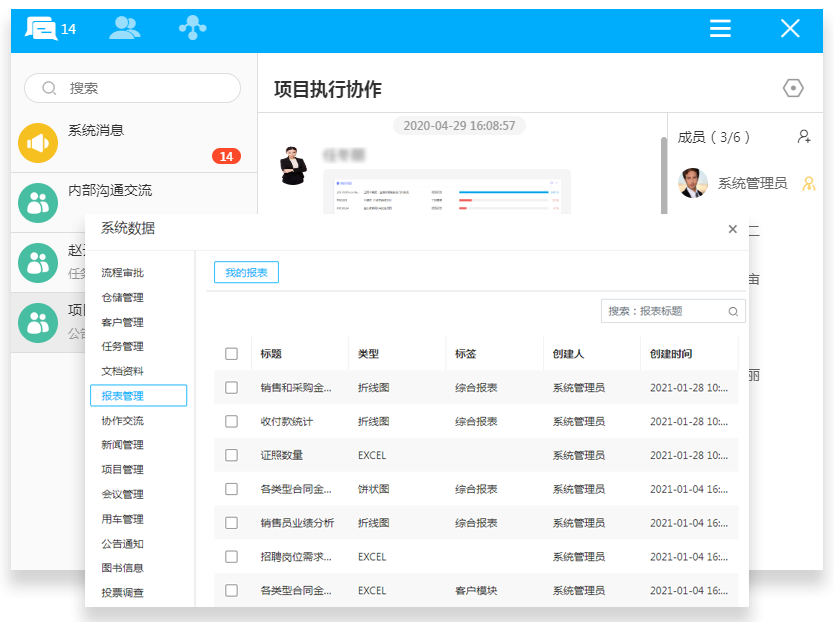
Task: Open the 证照数量 report title
Action: click(281, 455)
